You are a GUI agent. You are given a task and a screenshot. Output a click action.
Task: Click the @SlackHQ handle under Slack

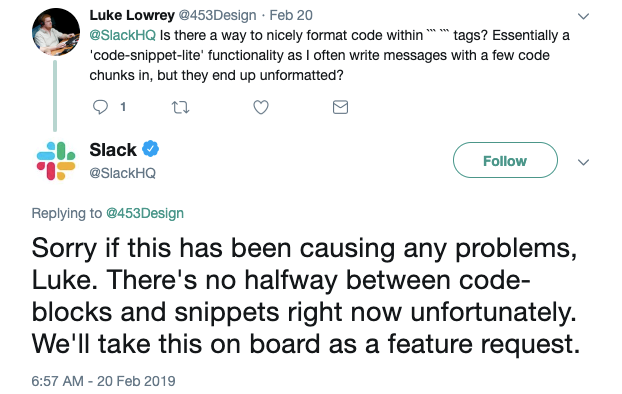click(x=123, y=173)
